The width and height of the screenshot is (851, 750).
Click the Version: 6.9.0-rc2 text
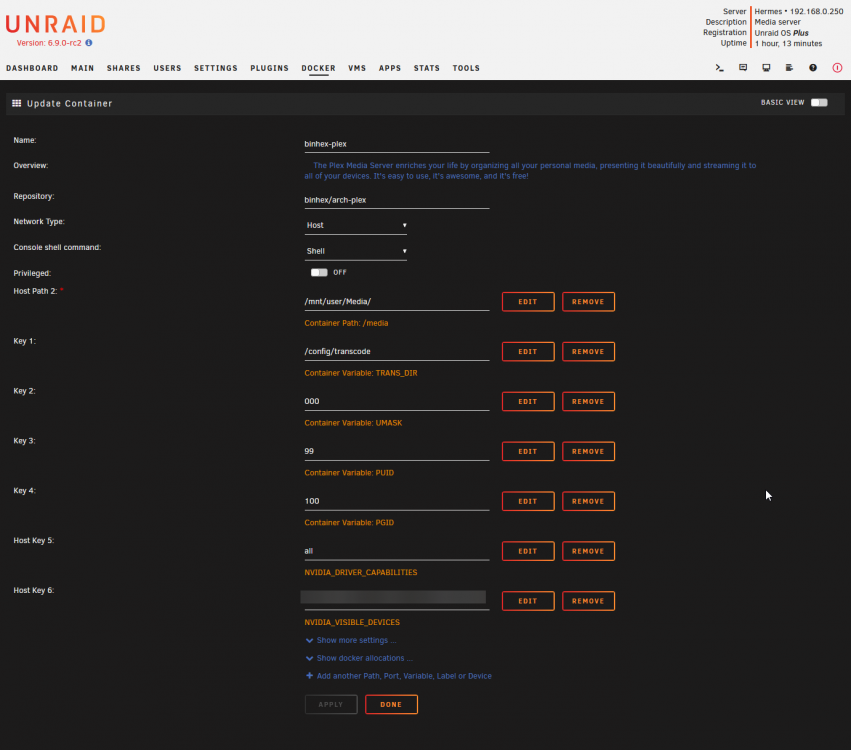pyautogui.click(x=49, y=43)
